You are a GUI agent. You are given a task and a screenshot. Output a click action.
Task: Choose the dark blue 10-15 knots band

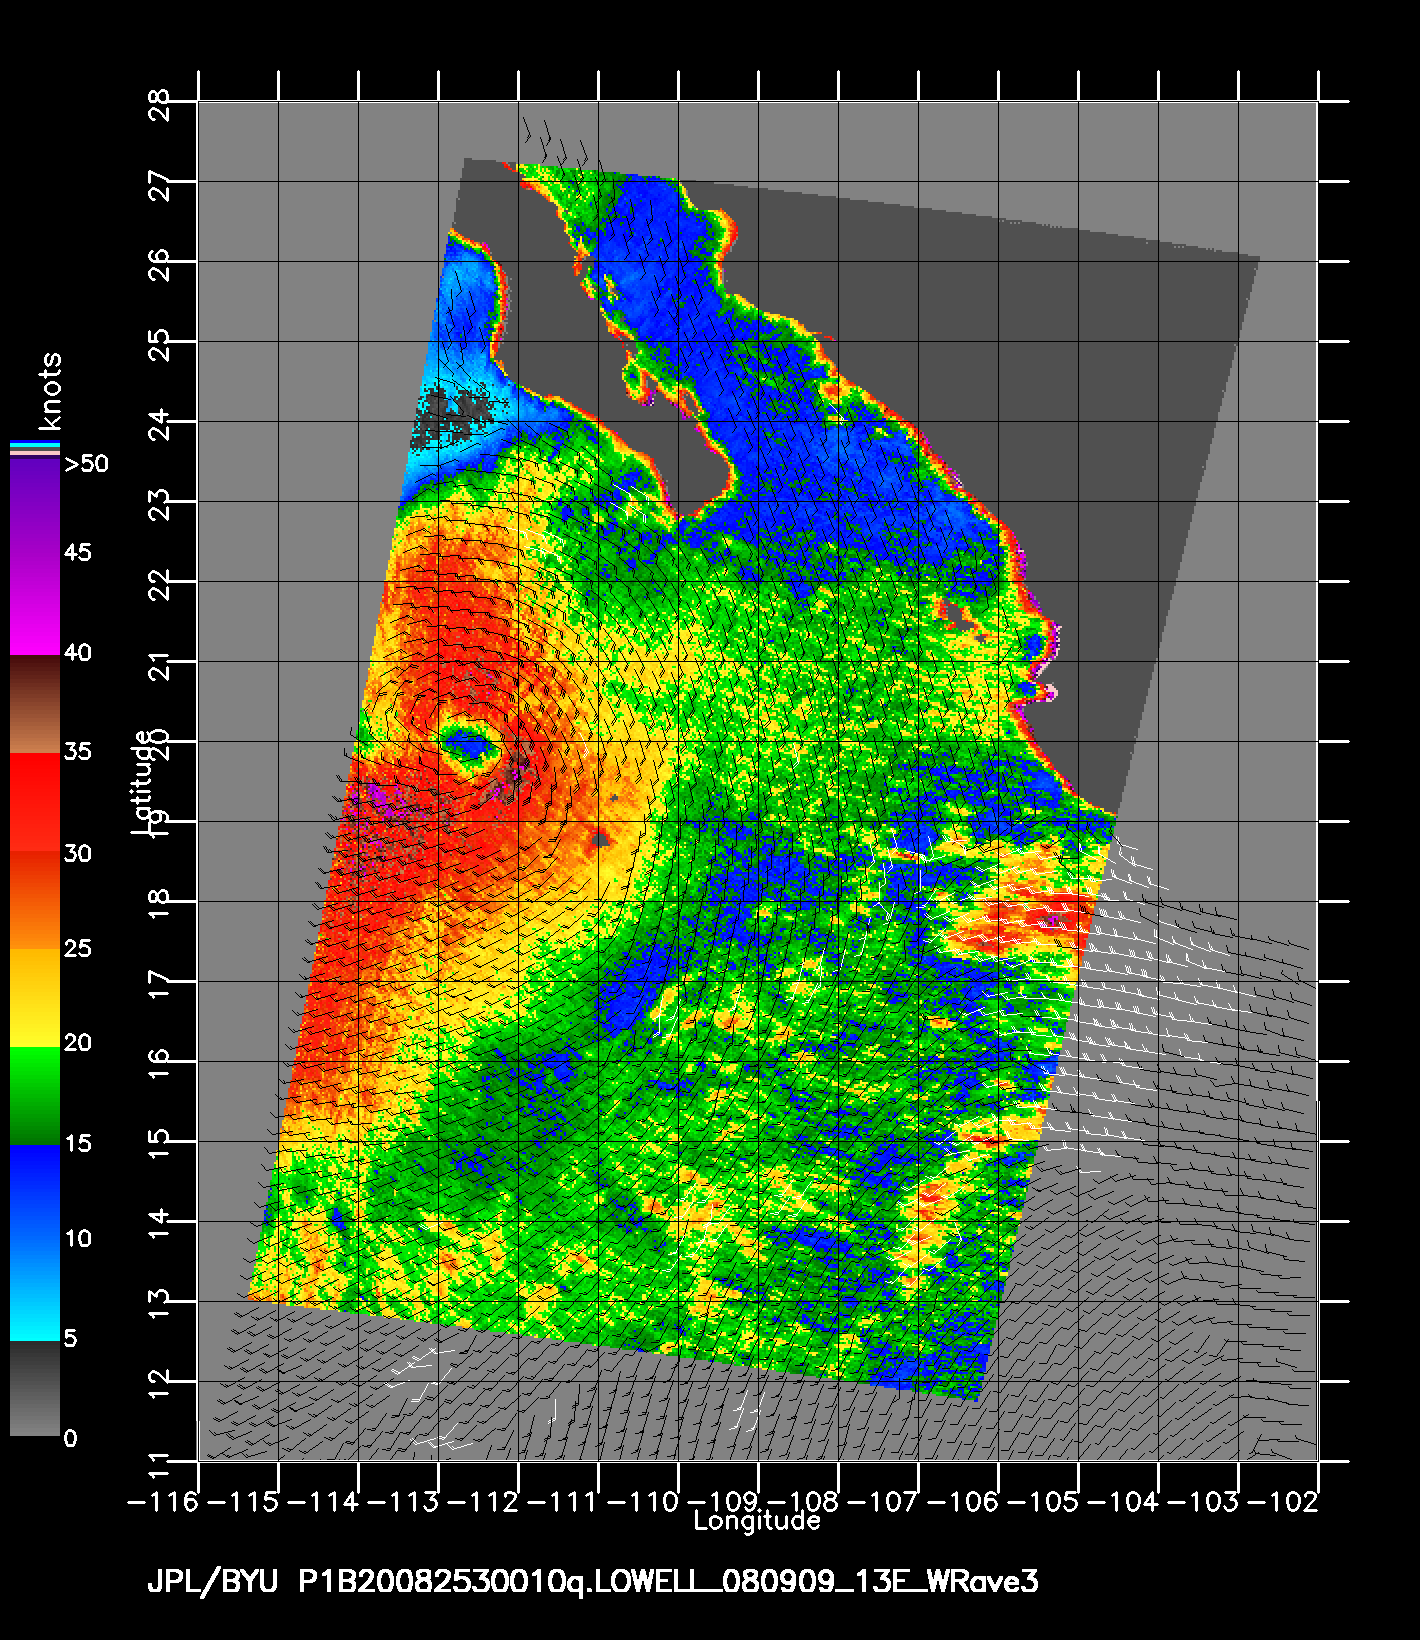click(35, 1193)
